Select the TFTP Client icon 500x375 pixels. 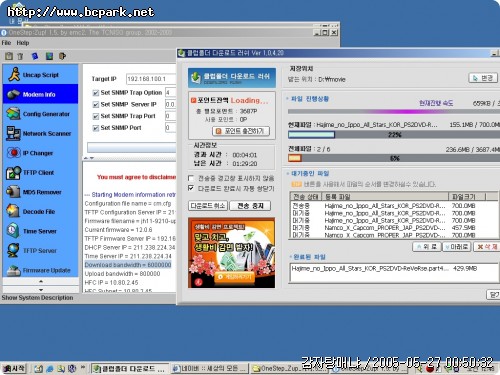13,172
